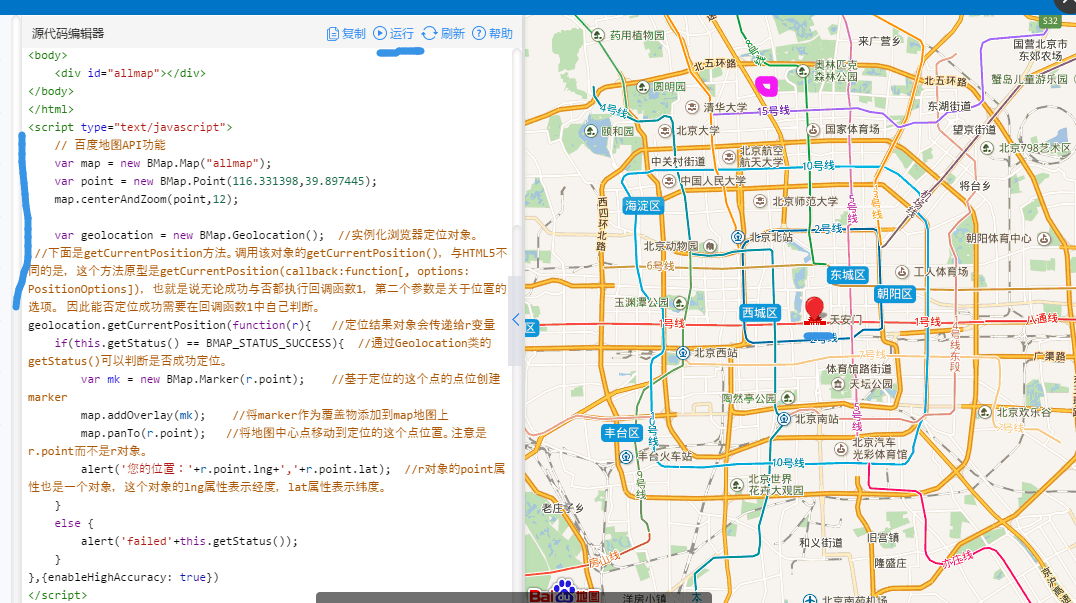Click the 北京西站 station icon
The width and height of the screenshot is (1076, 603).
tap(683, 353)
